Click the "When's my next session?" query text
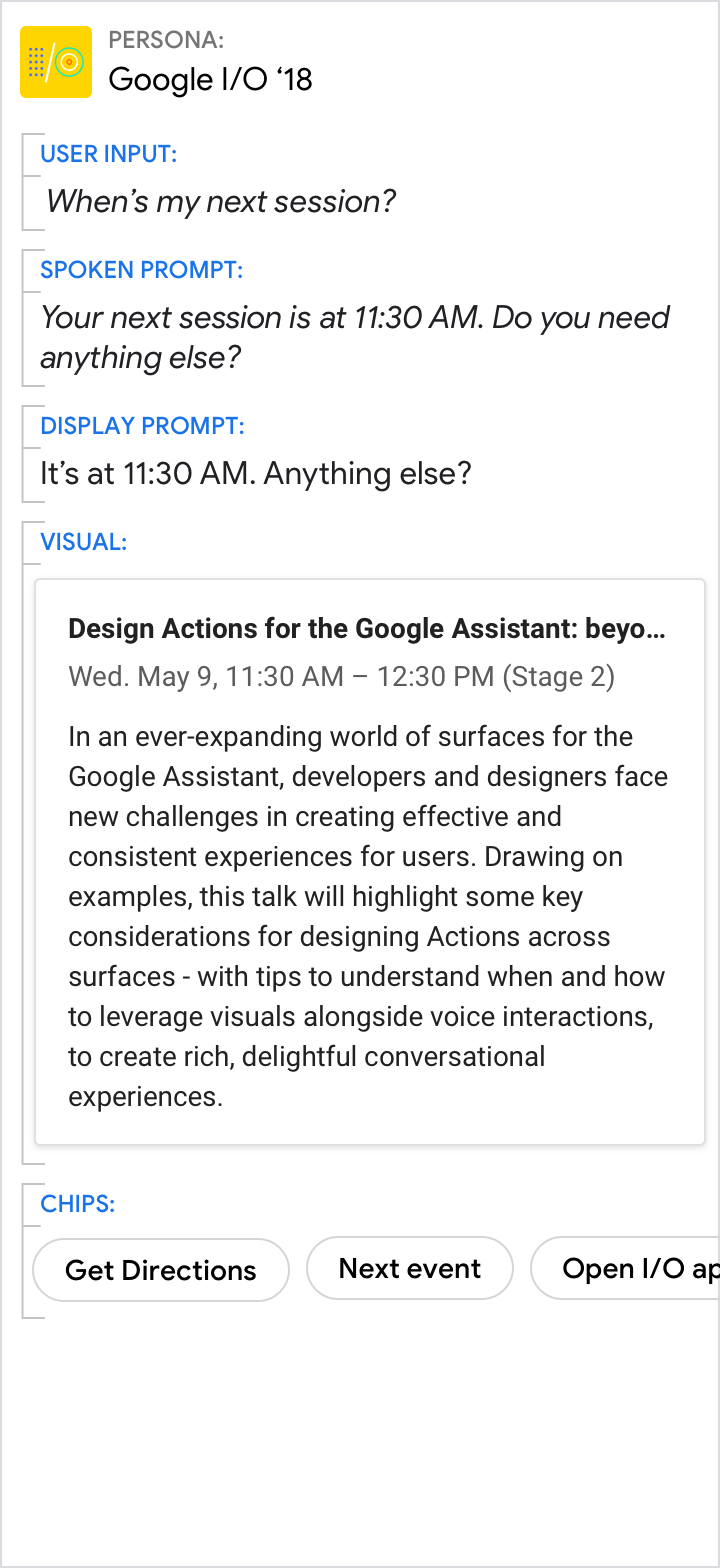 220,202
